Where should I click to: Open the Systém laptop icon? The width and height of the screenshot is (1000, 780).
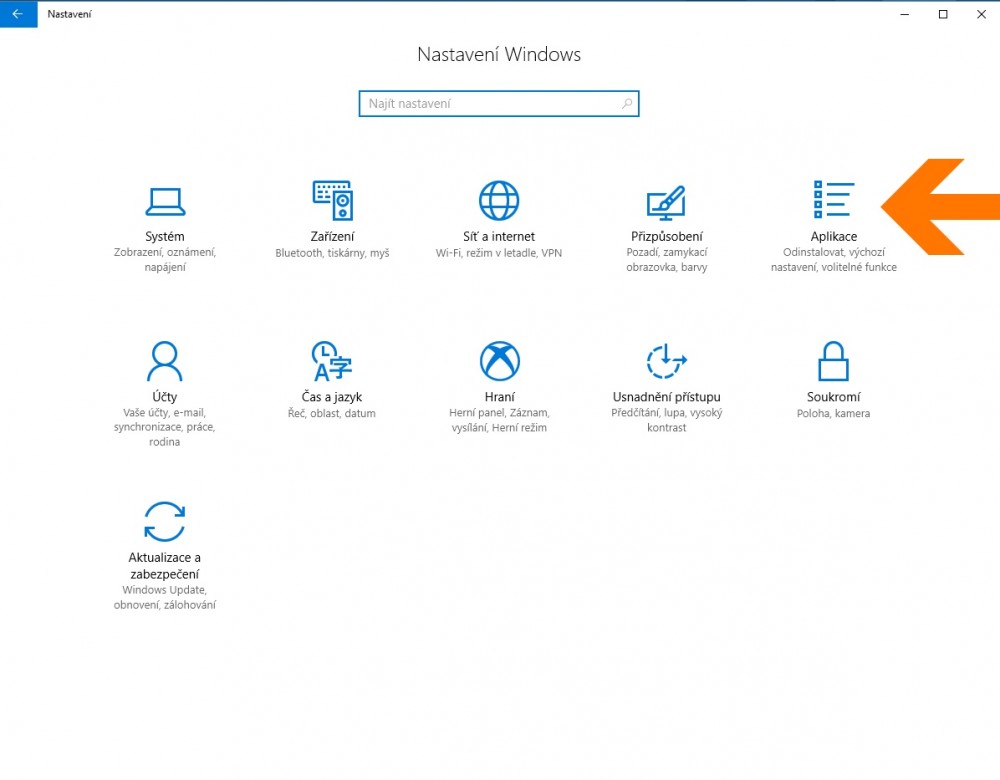click(165, 201)
